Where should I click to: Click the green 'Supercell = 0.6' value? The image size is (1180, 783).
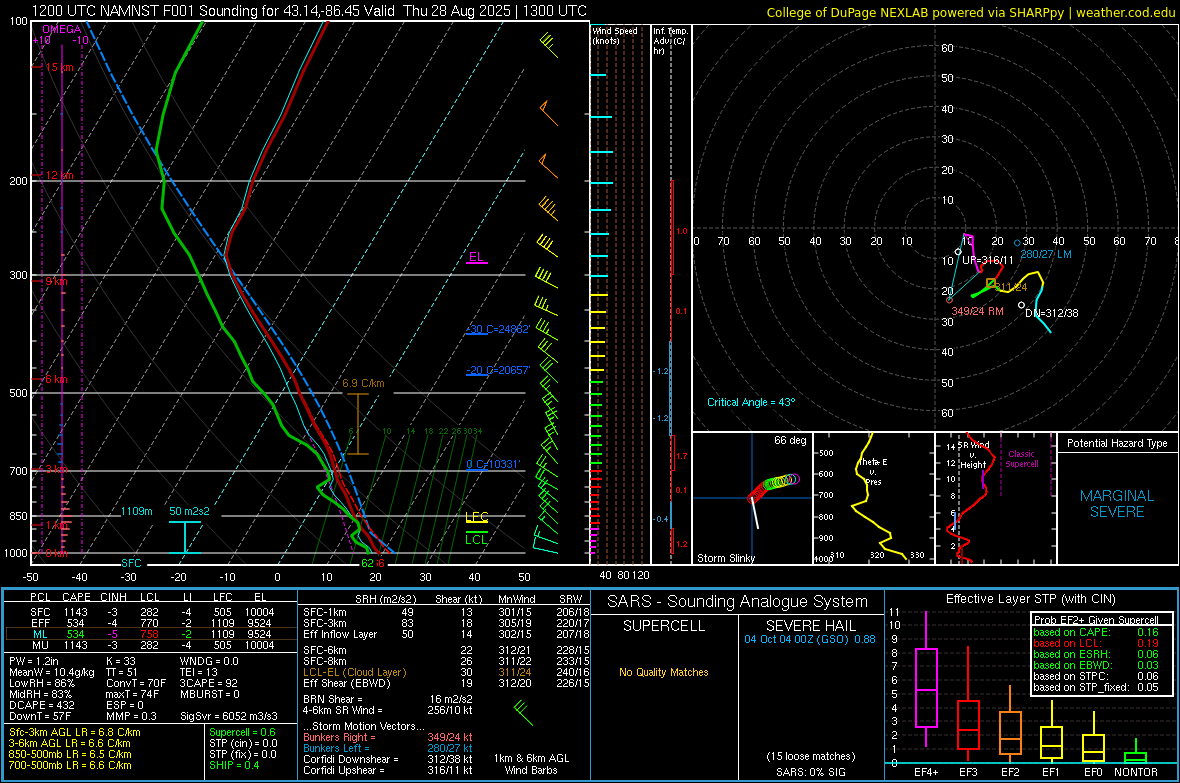pyautogui.click(x=242, y=732)
